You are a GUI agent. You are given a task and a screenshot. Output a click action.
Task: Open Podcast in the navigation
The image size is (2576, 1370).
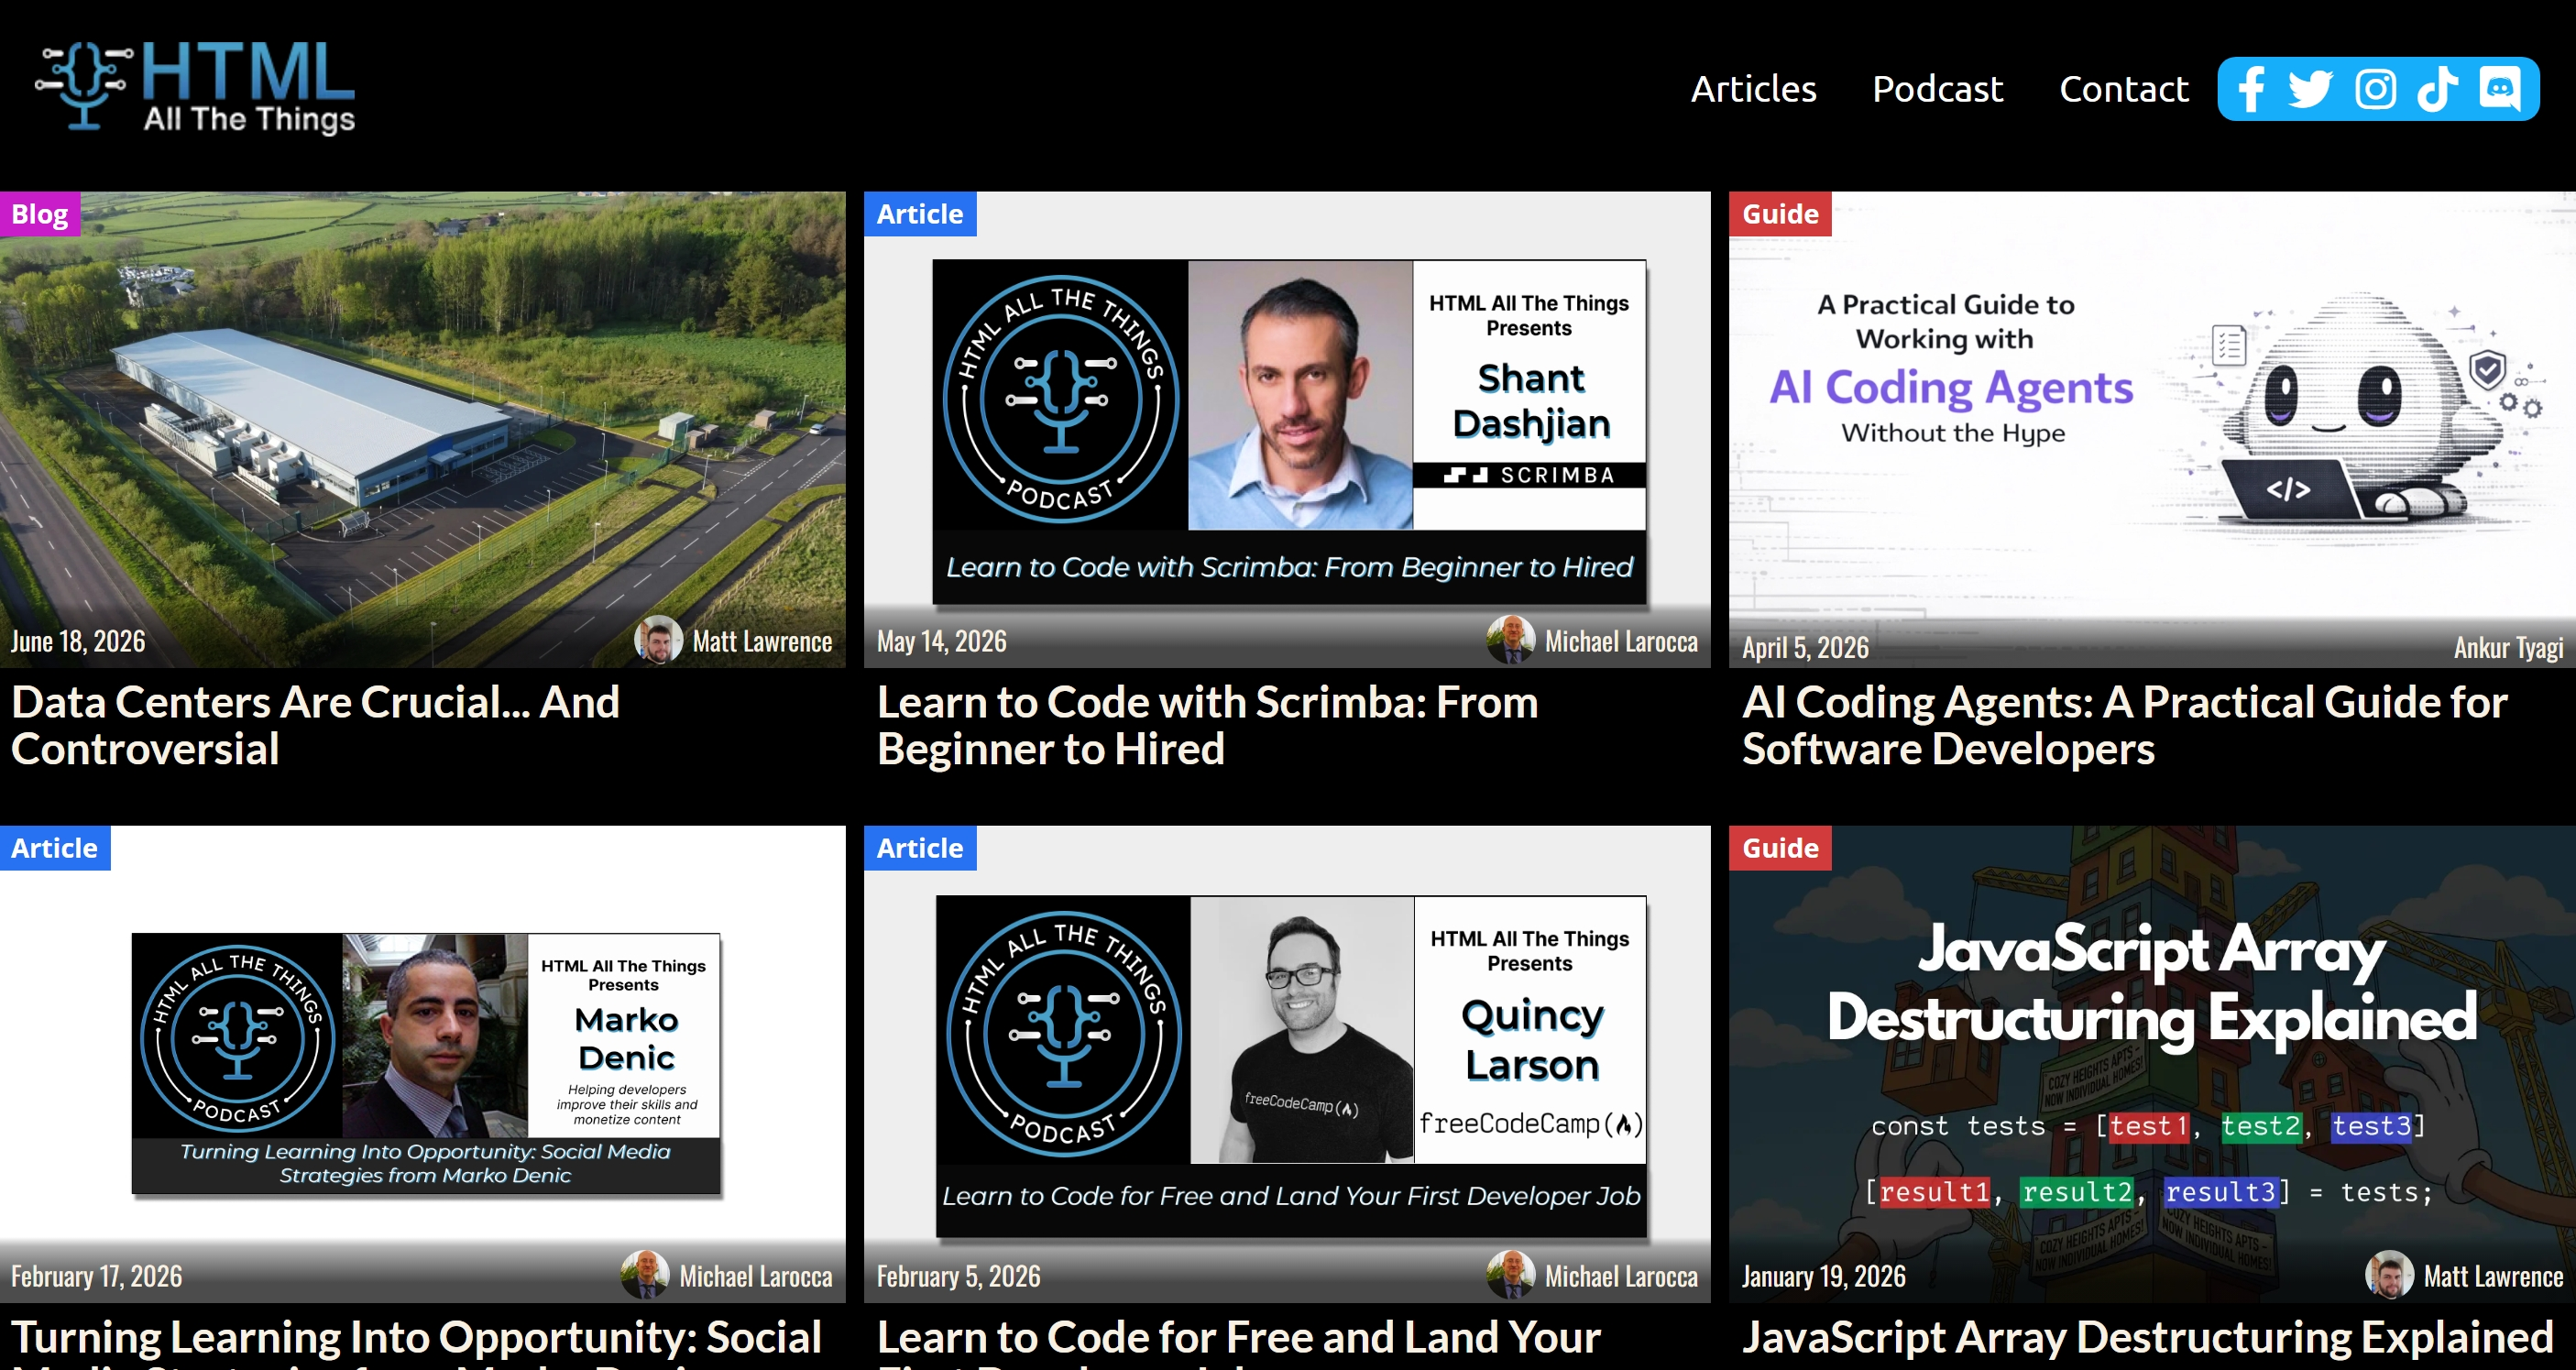1937,89
